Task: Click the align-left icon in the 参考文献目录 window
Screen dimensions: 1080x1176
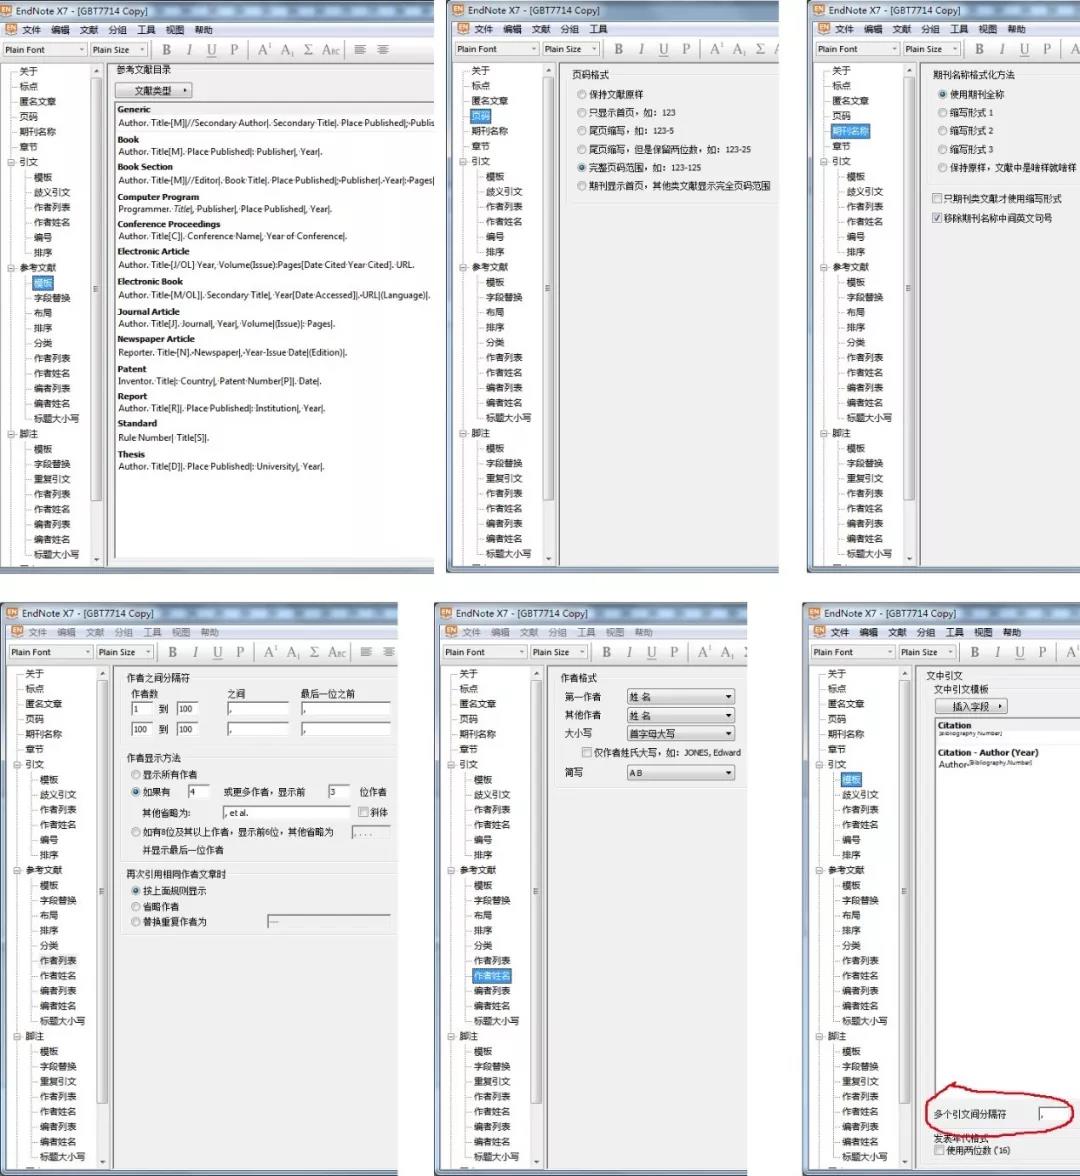Action: pos(360,50)
